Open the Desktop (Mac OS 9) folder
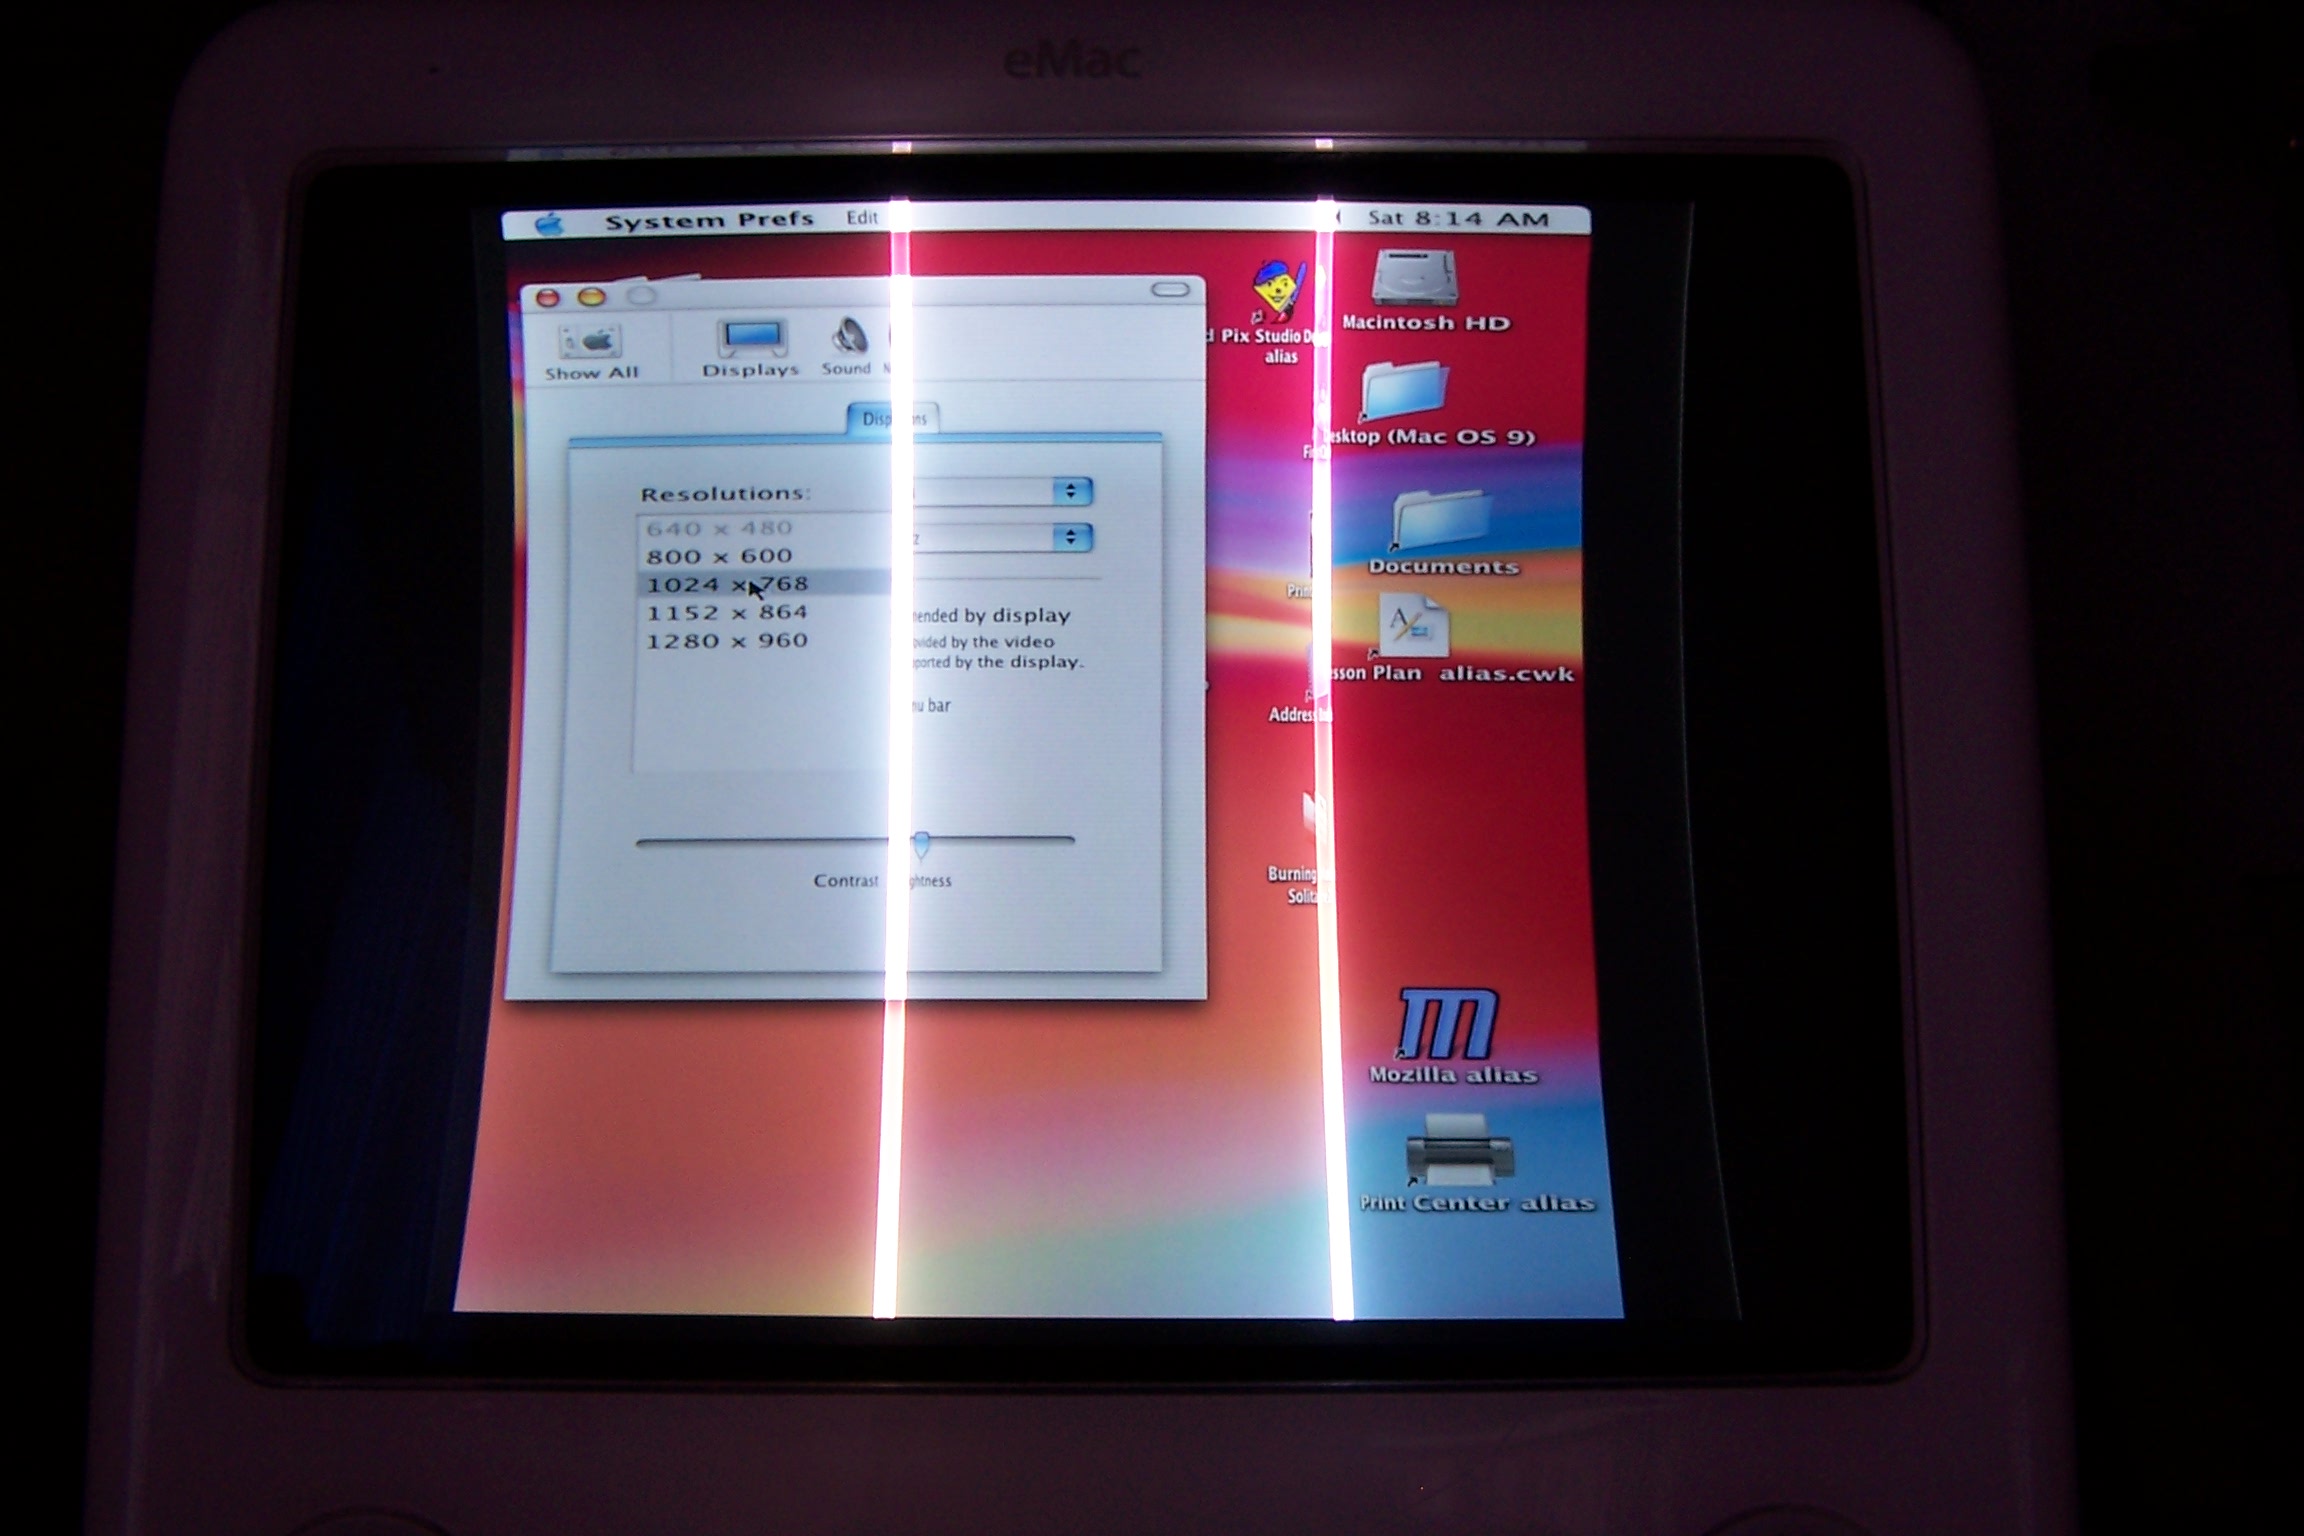The height and width of the screenshot is (1536, 2304). point(1406,393)
